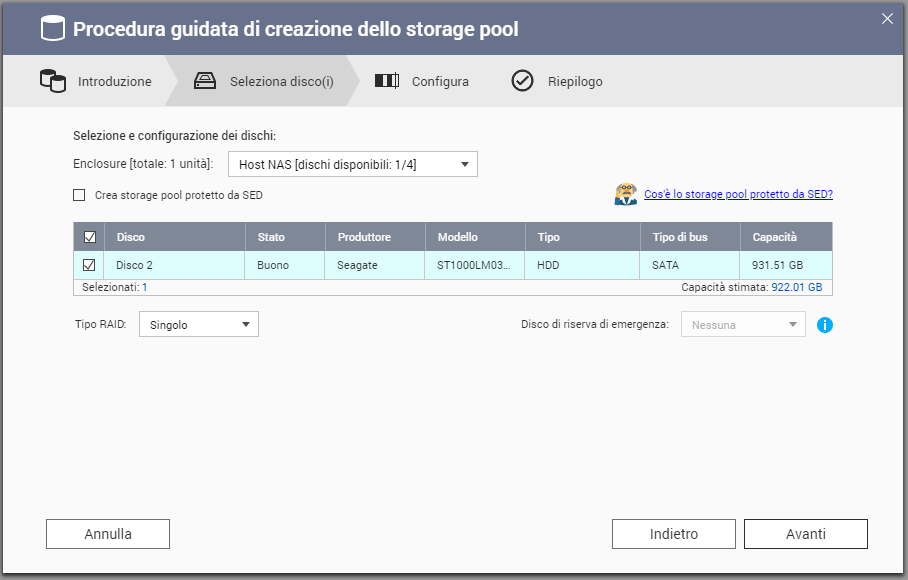Viewport: 908px width, 580px height.
Task: Click the professor help icon beside SED link
Action: coord(626,195)
